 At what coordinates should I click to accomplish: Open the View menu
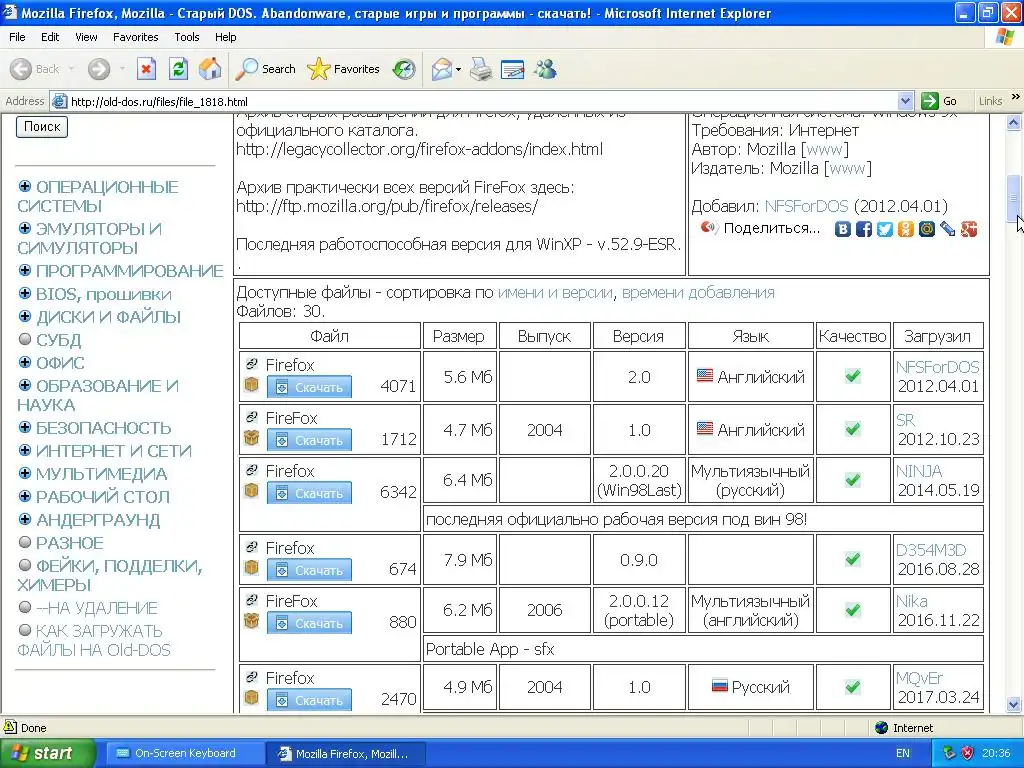coord(86,37)
